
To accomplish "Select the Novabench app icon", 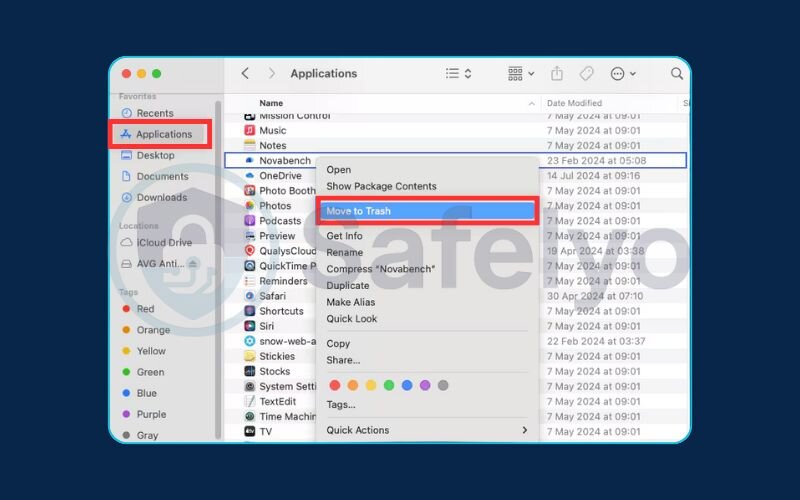I will click(x=249, y=160).
